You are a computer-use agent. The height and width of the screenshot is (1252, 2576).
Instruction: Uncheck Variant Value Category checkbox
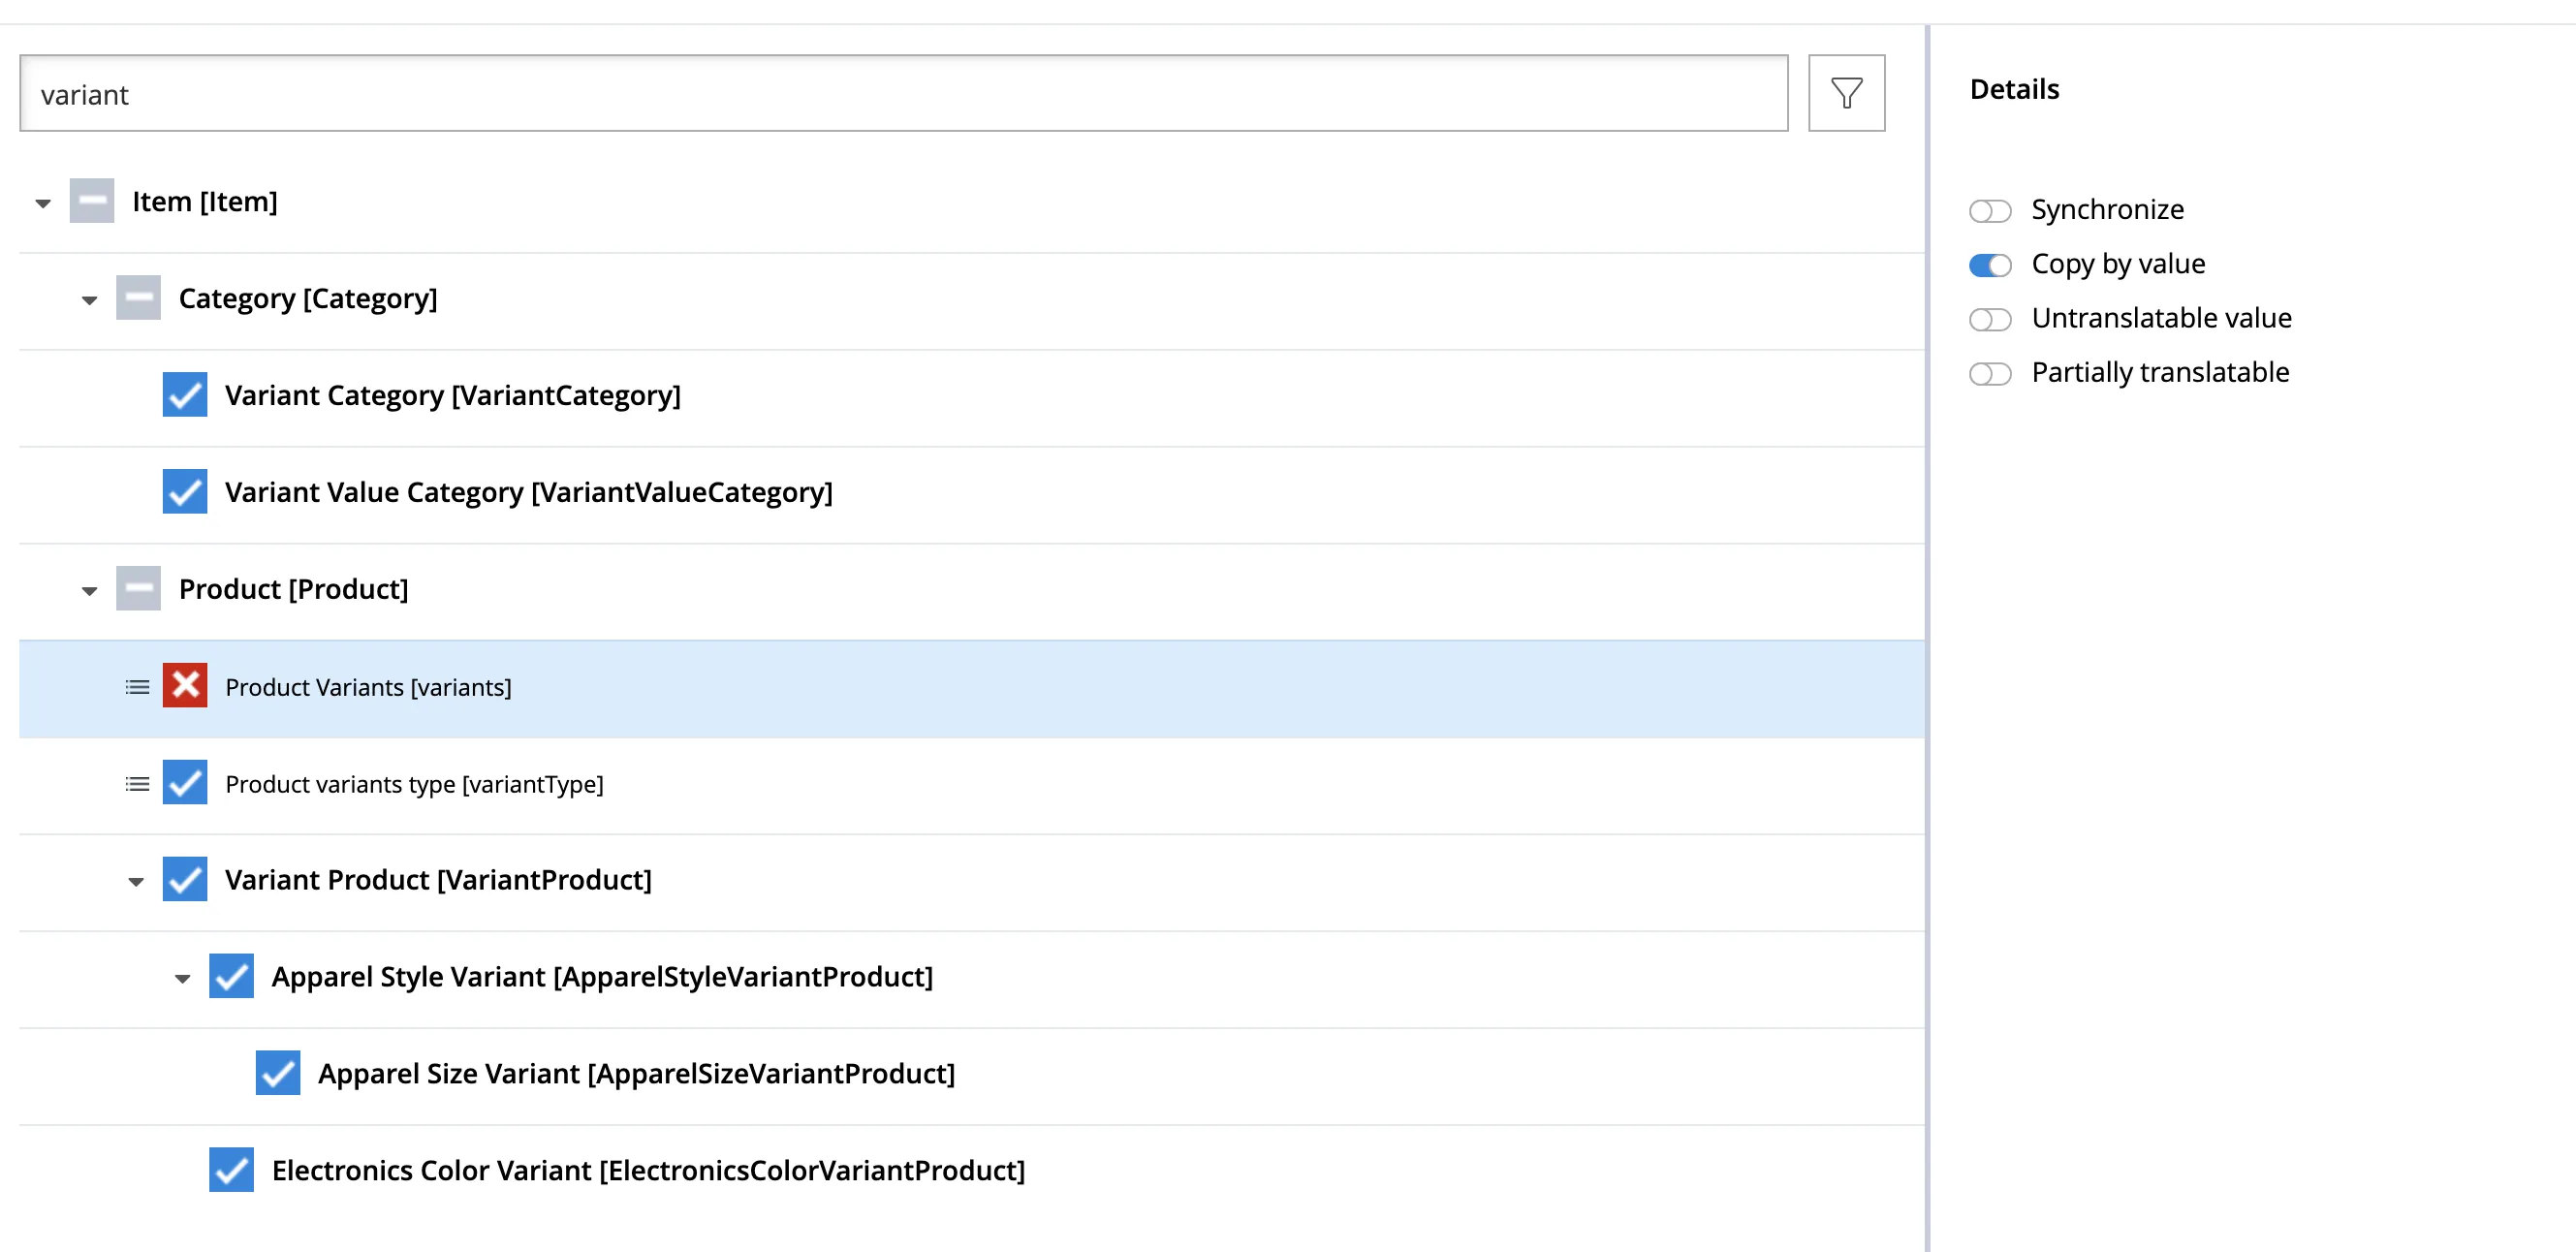[x=185, y=492]
